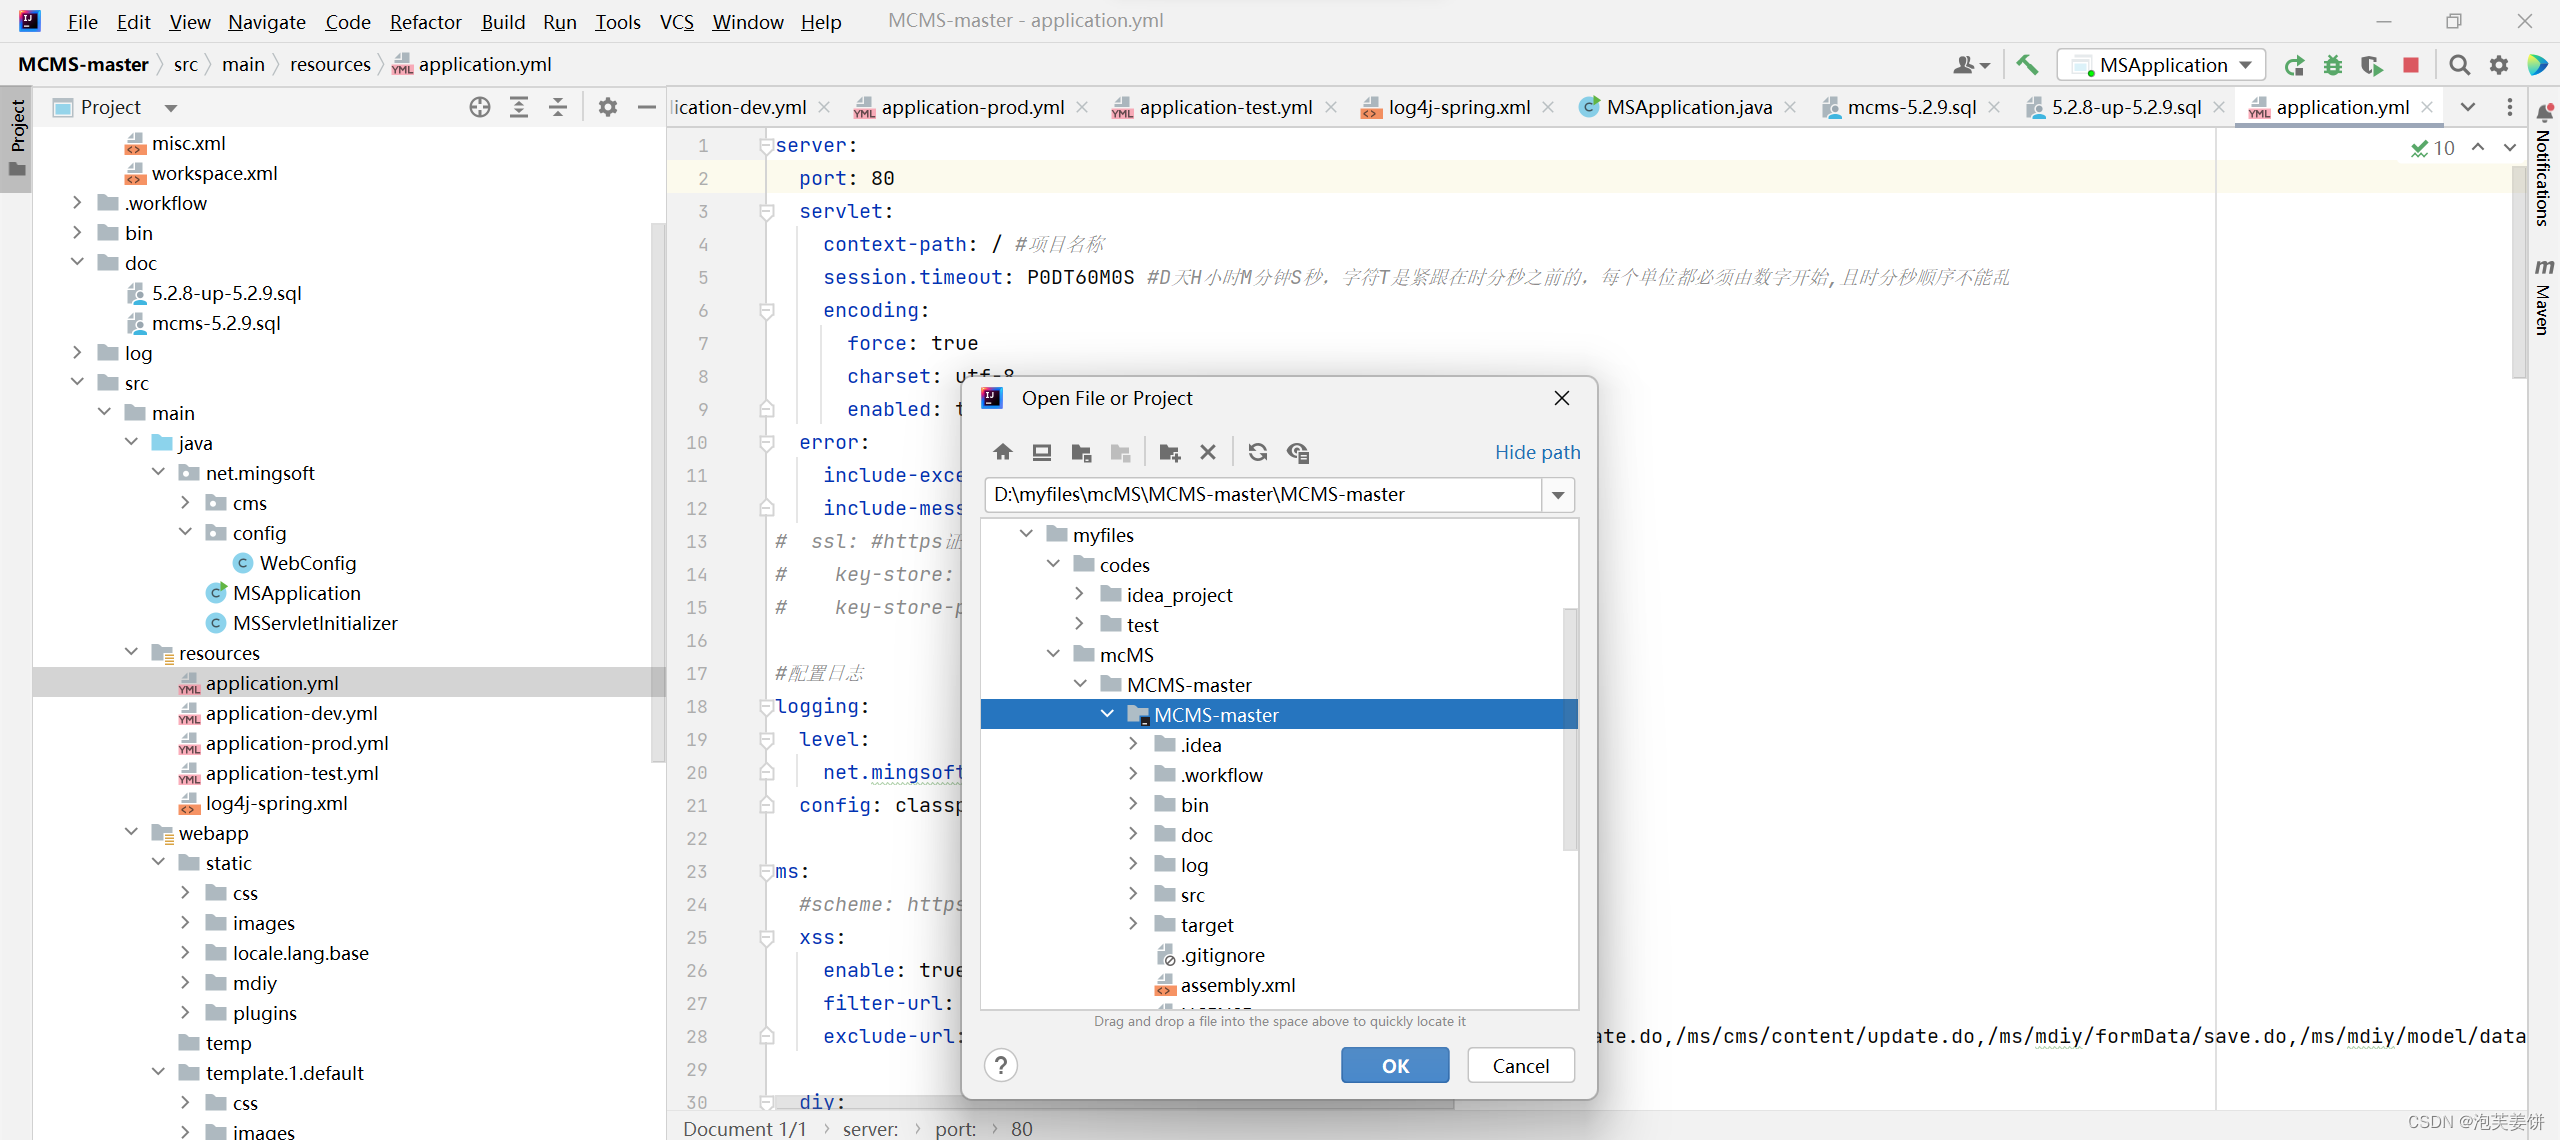Switch to the MSApplication.java tab
Screen dimensions: 2560x1140
point(1688,107)
